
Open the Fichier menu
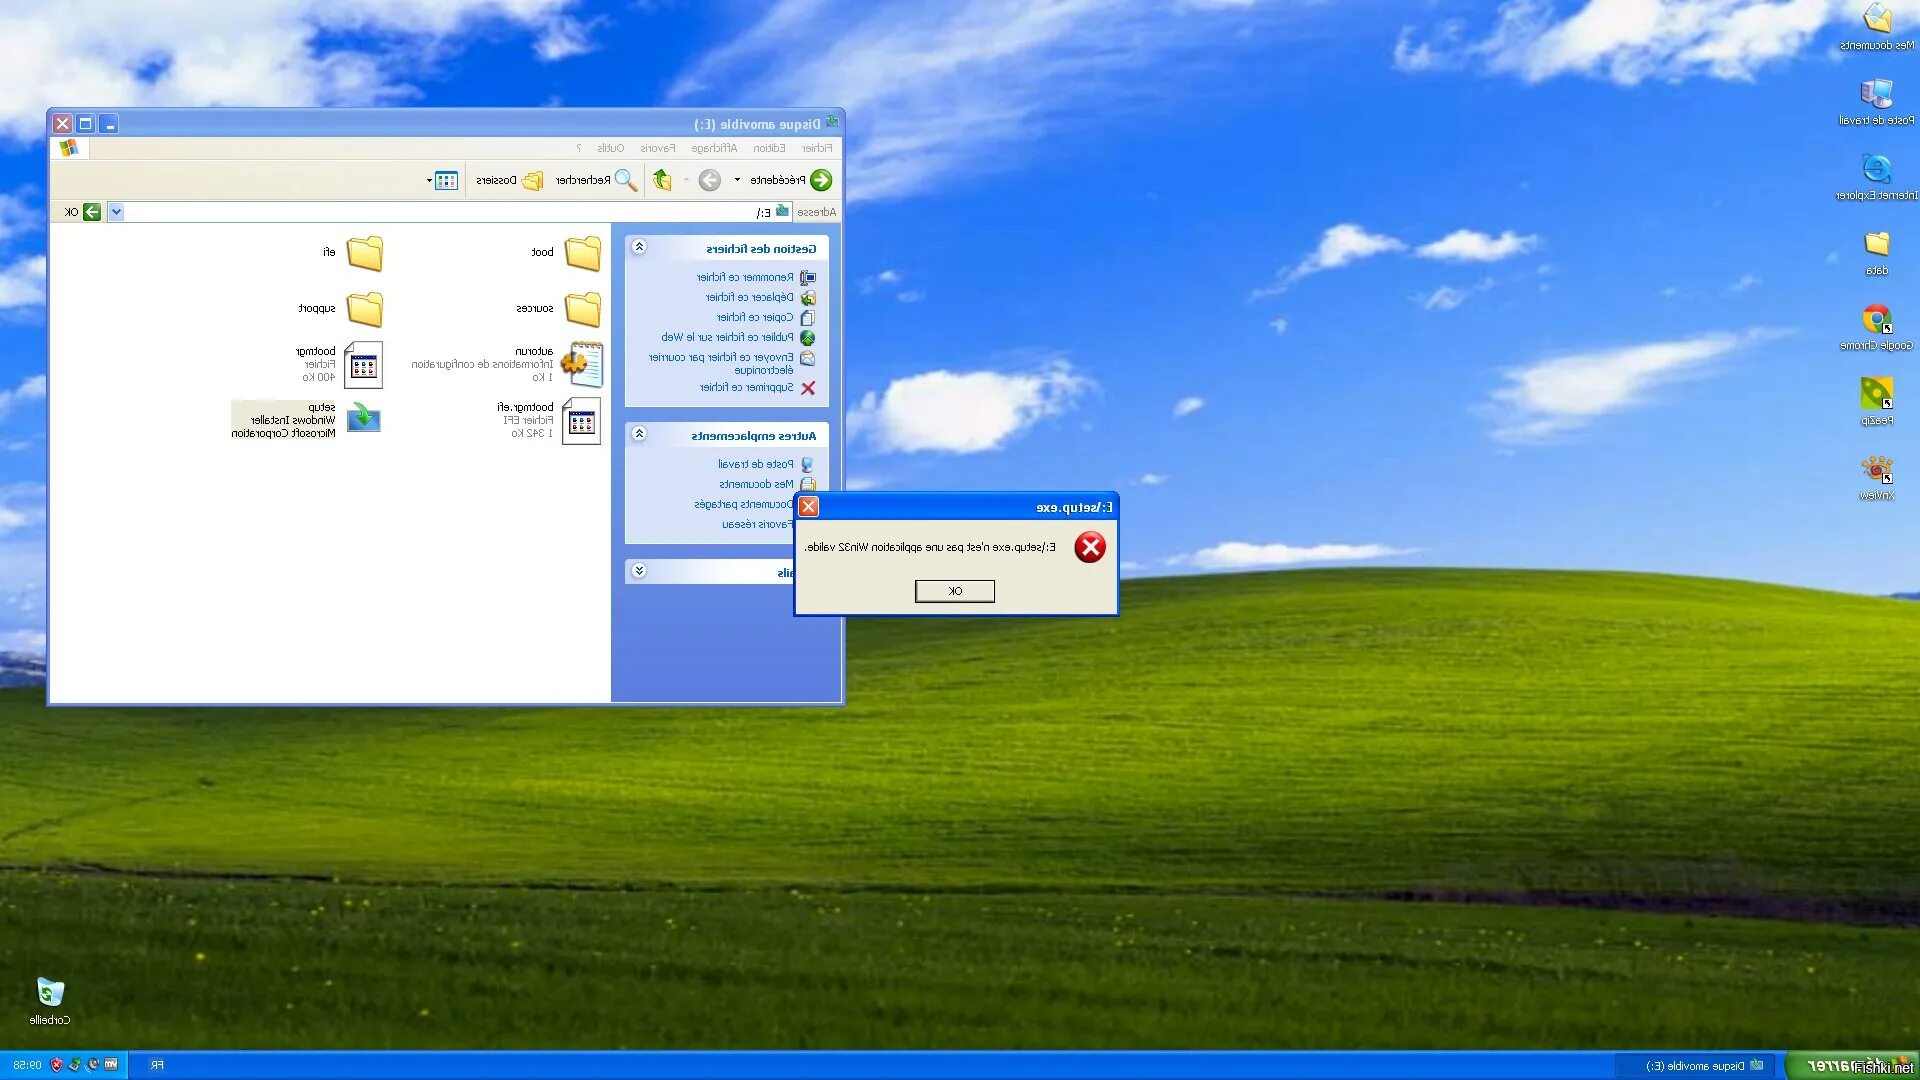coord(816,148)
